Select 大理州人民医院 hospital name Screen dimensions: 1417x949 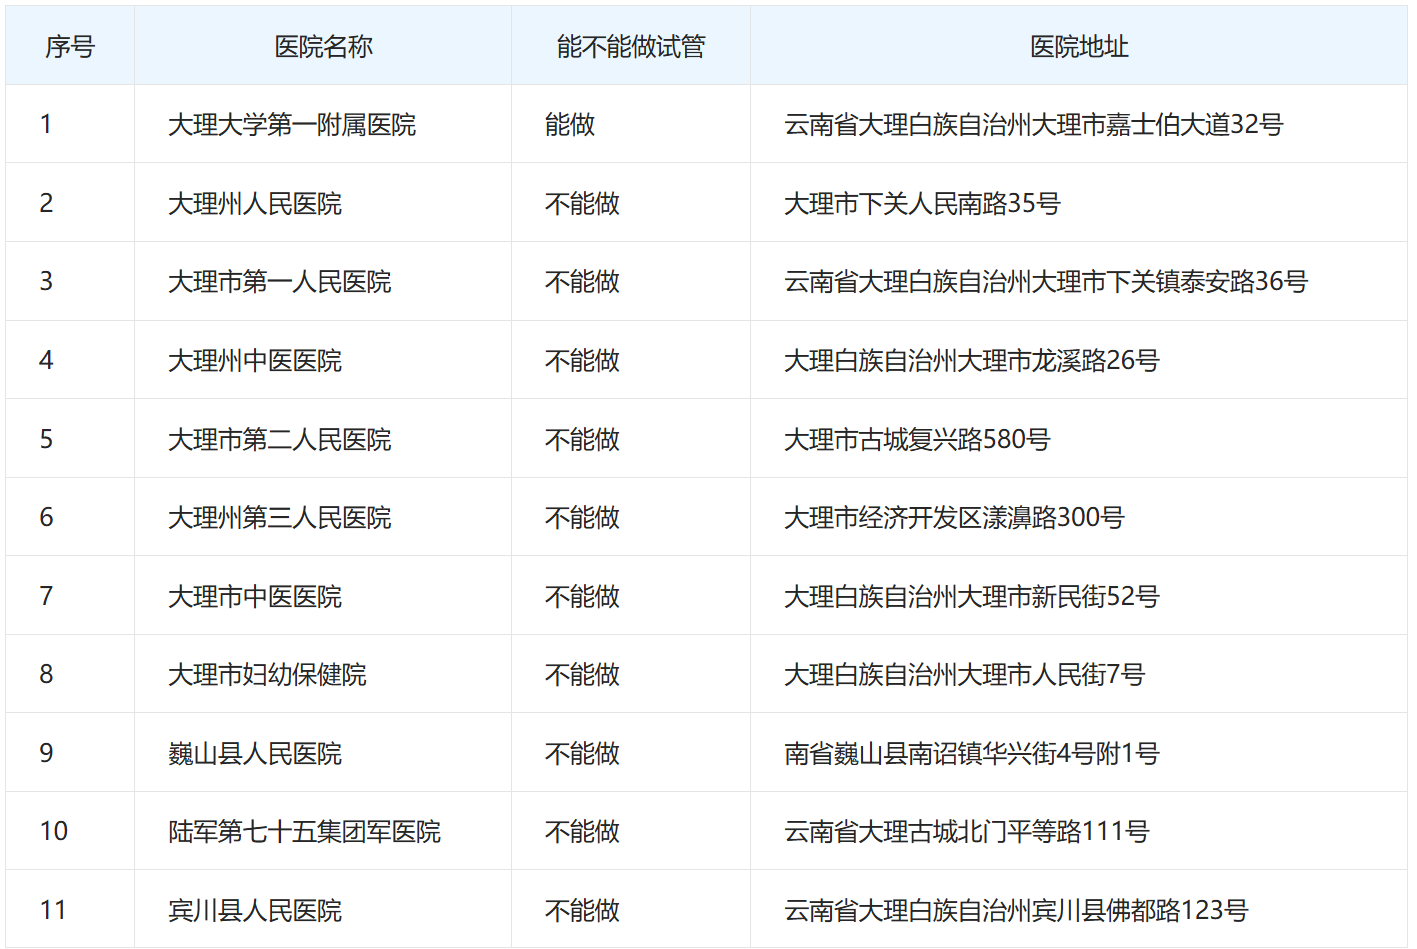point(255,203)
